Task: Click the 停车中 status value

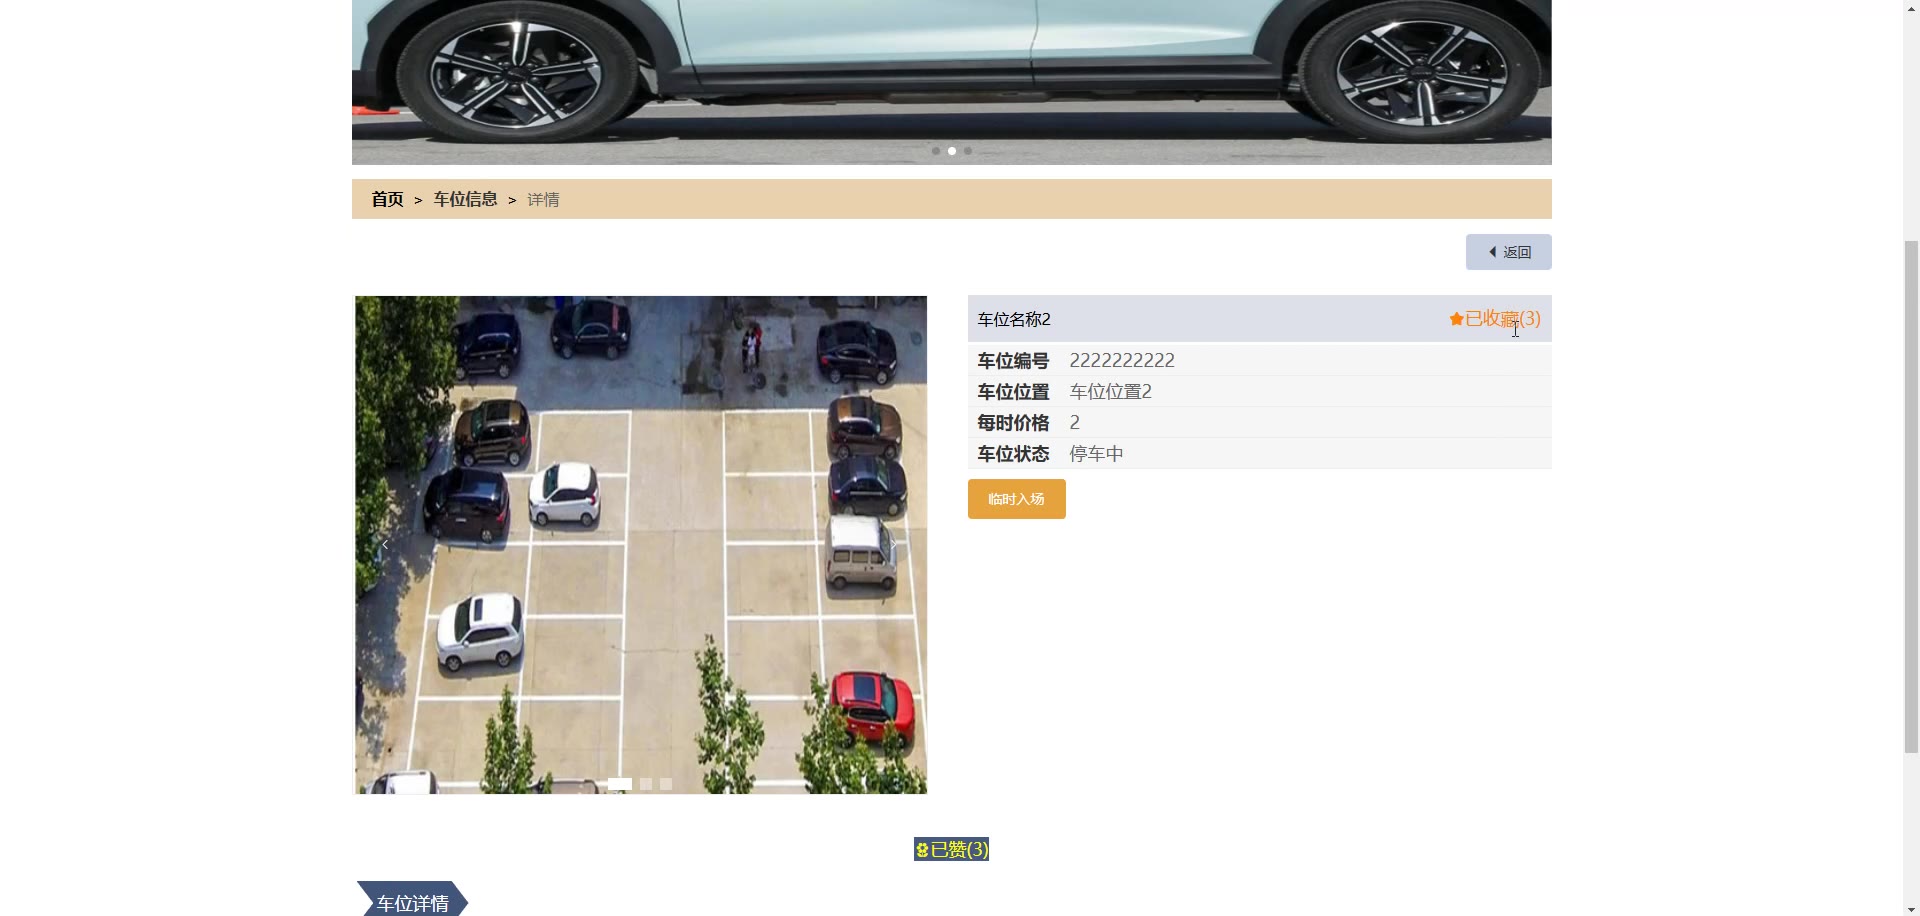Action: [x=1097, y=453]
